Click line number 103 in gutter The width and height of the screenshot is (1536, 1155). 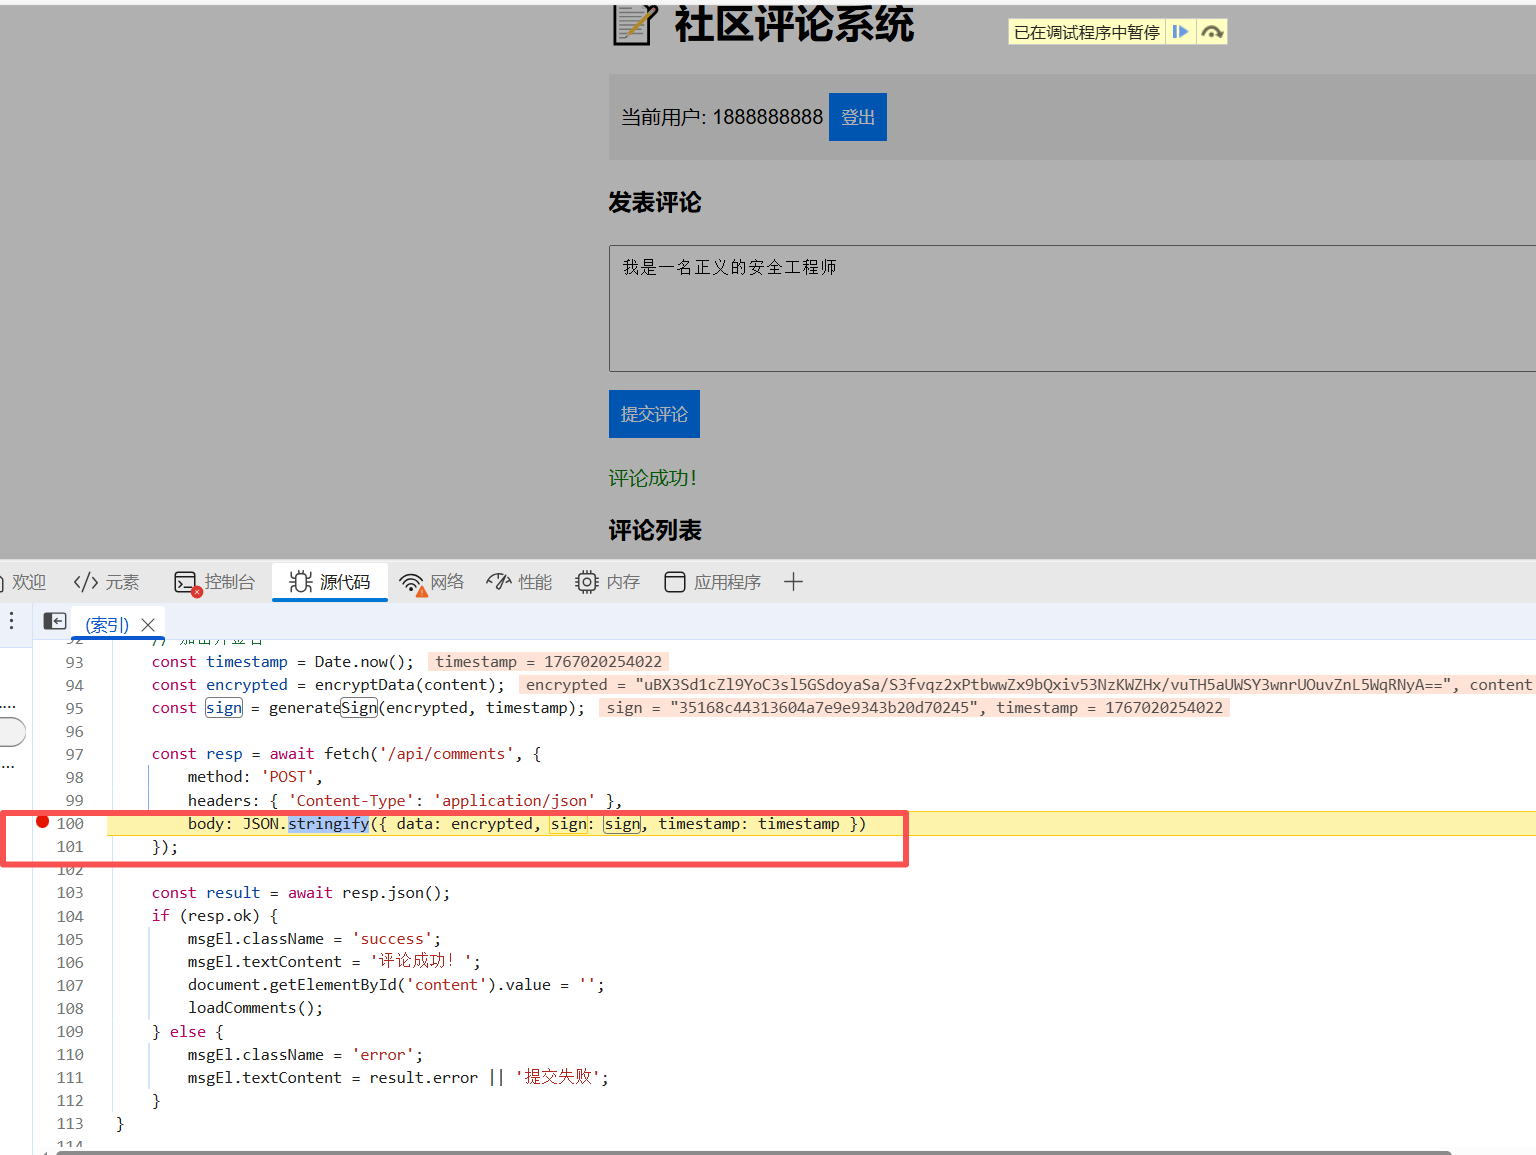70,893
